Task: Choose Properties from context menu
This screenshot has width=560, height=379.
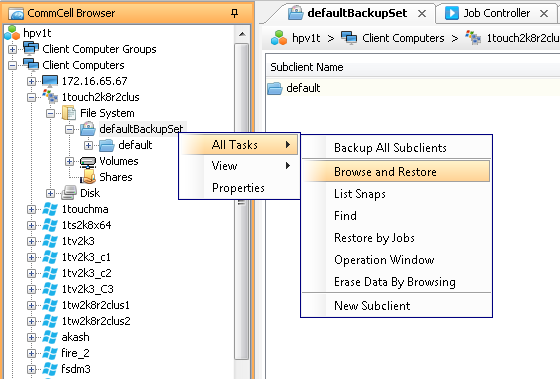Action: click(x=239, y=188)
